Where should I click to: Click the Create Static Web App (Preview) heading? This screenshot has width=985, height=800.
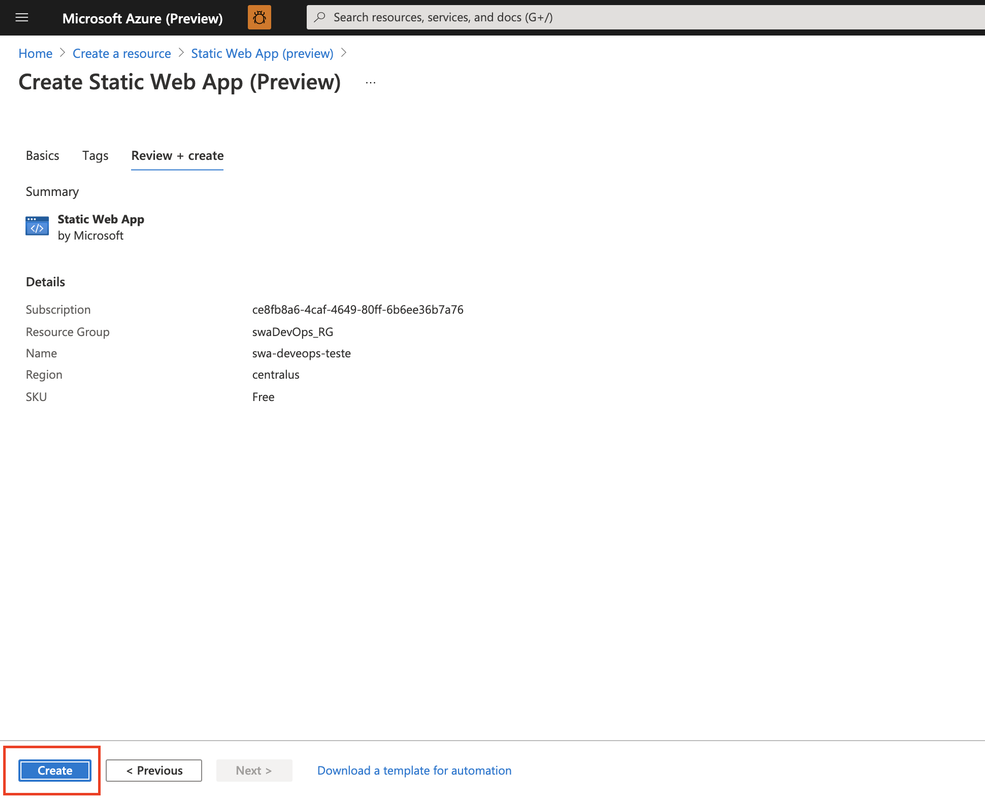pos(180,82)
